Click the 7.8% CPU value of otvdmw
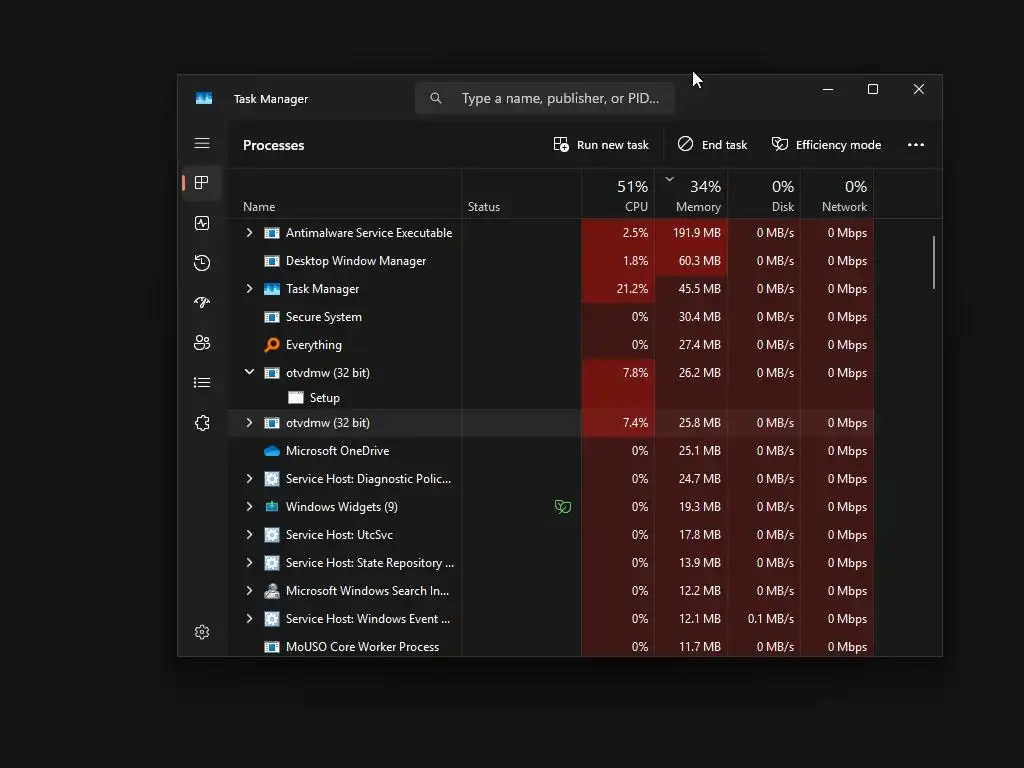 (x=635, y=373)
